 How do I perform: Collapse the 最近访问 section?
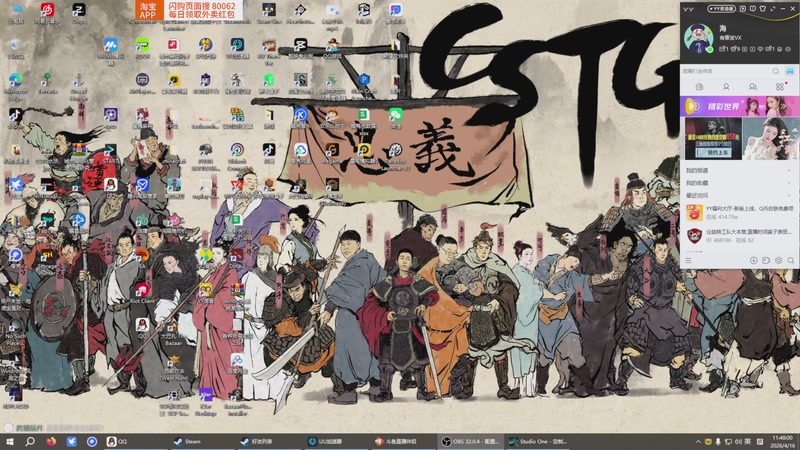click(740, 195)
